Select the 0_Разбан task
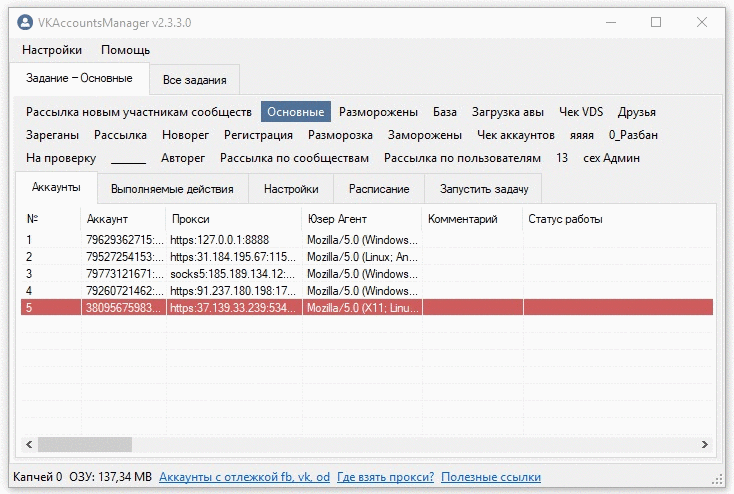 (x=633, y=135)
